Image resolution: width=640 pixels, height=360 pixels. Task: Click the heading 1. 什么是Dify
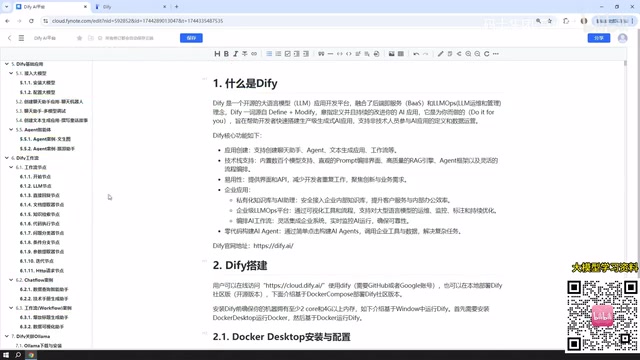point(245,83)
